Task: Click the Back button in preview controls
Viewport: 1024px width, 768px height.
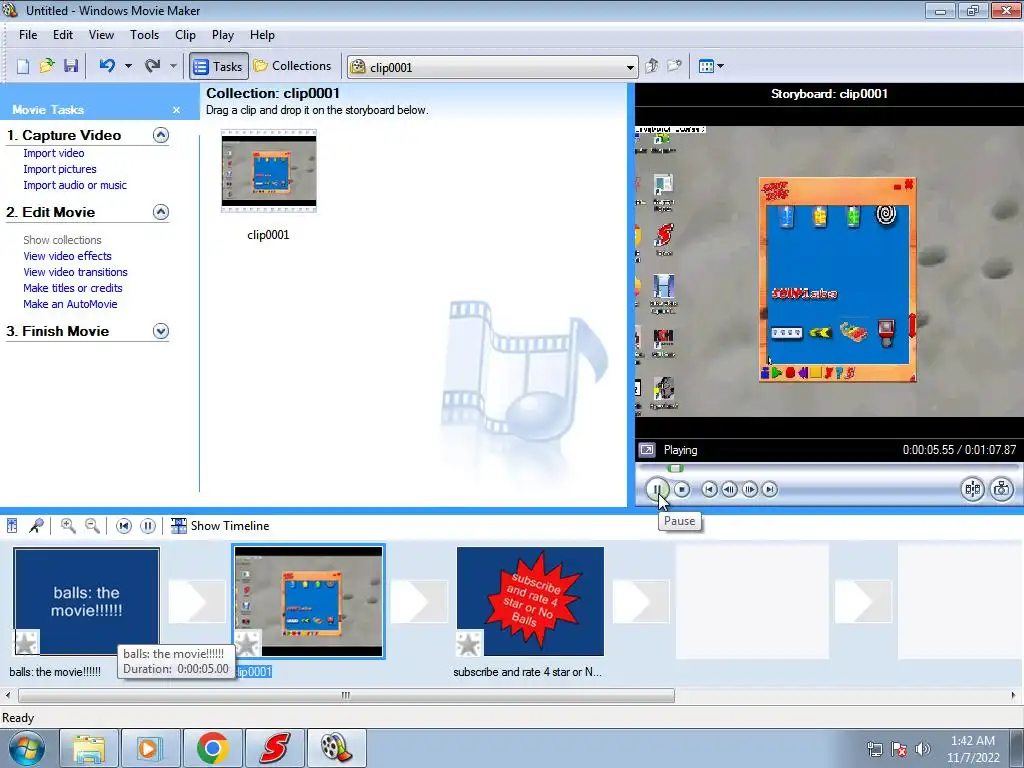Action: pyautogui.click(x=709, y=489)
